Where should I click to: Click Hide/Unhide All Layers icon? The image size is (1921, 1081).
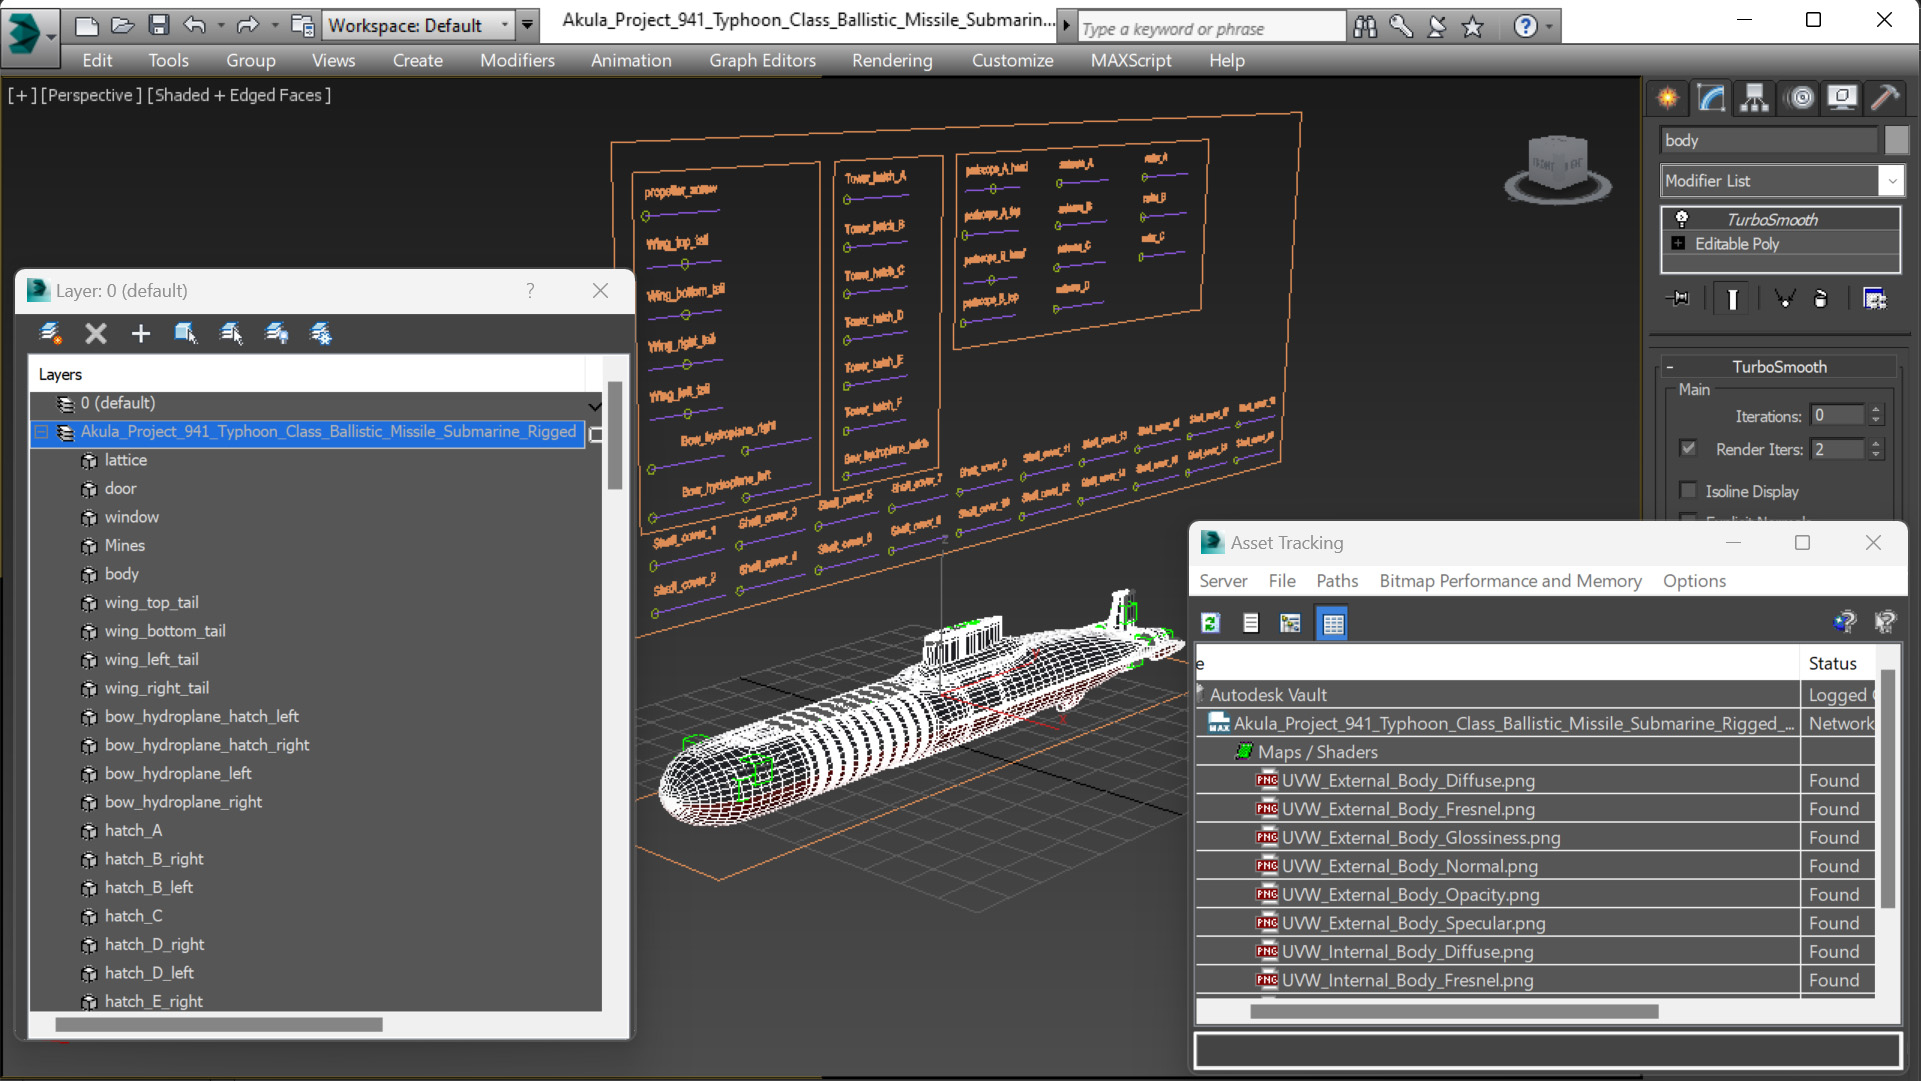[x=276, y=333]
